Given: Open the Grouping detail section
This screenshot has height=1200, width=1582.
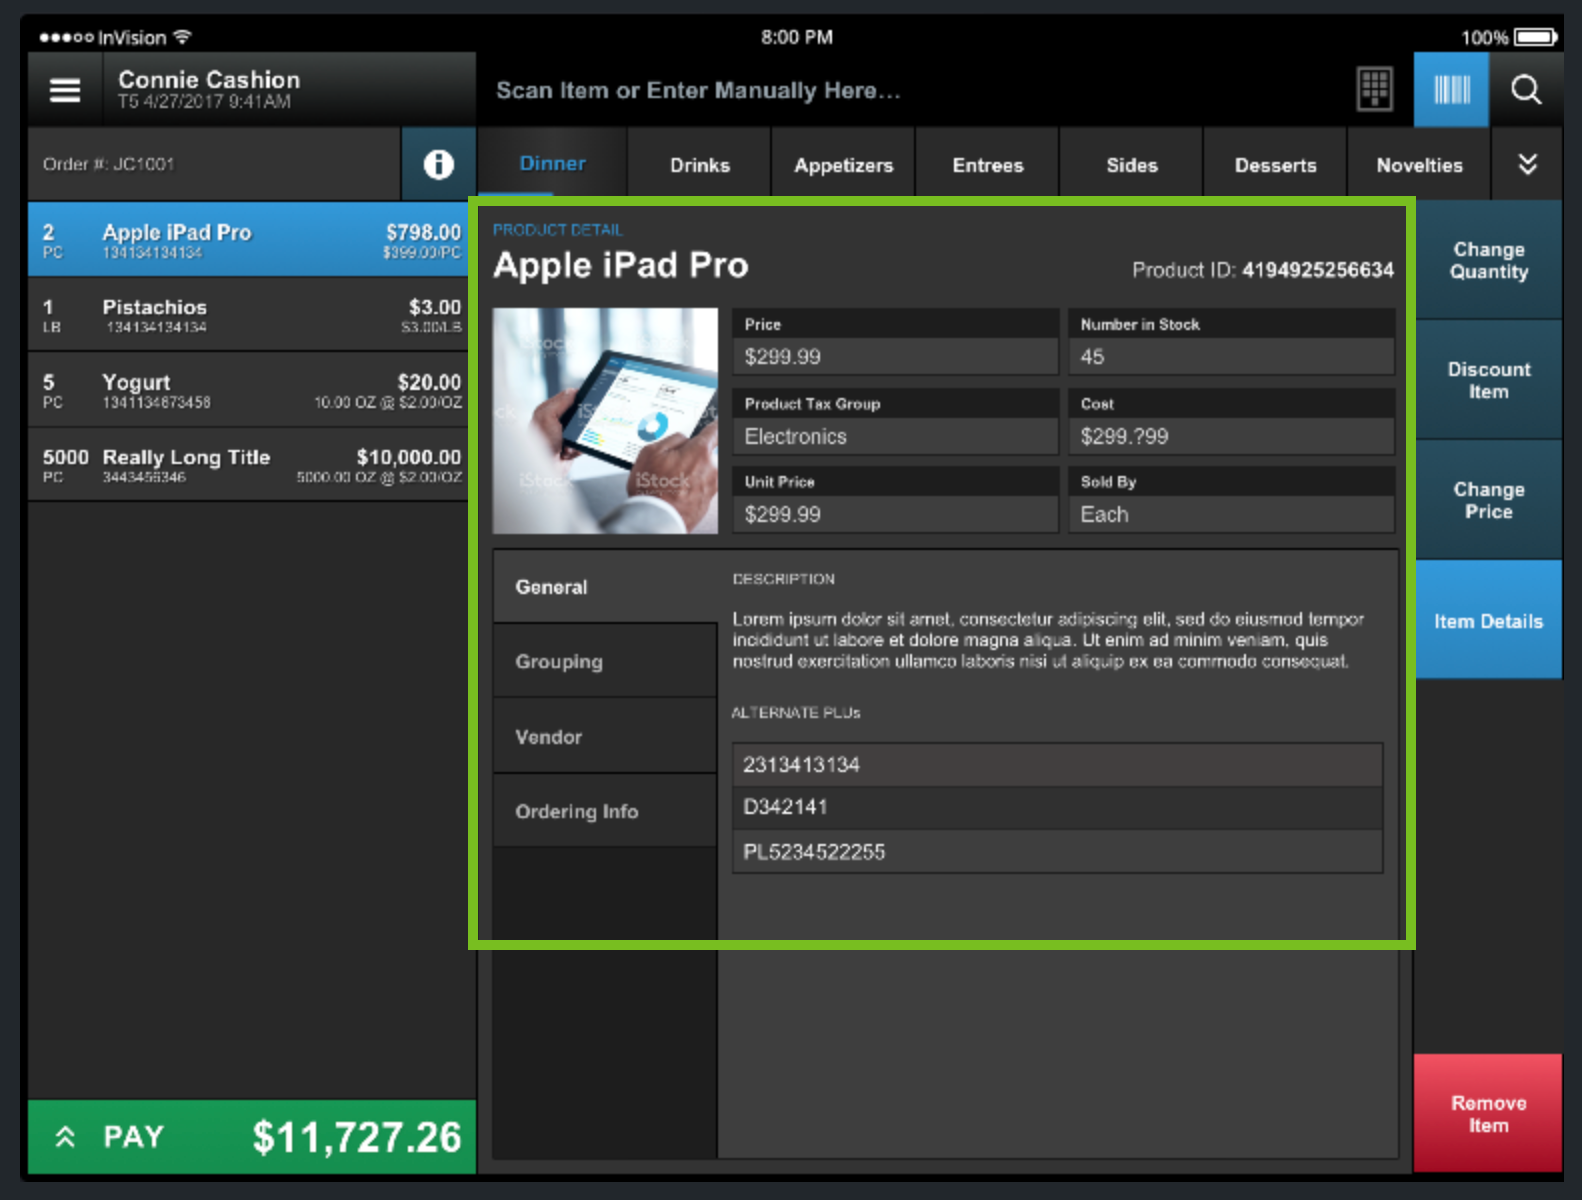Looking at the screenshot, I should click(x=605, y=661).
